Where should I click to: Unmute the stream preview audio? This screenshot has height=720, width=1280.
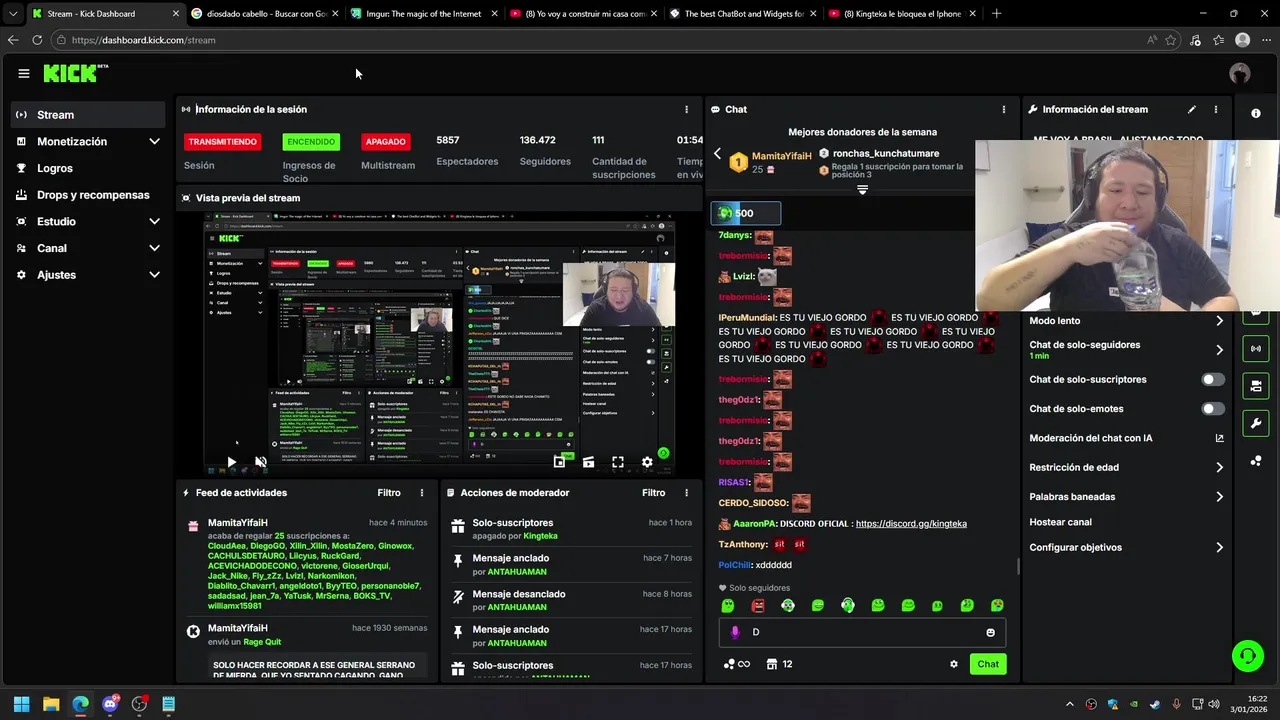point(261,462)
